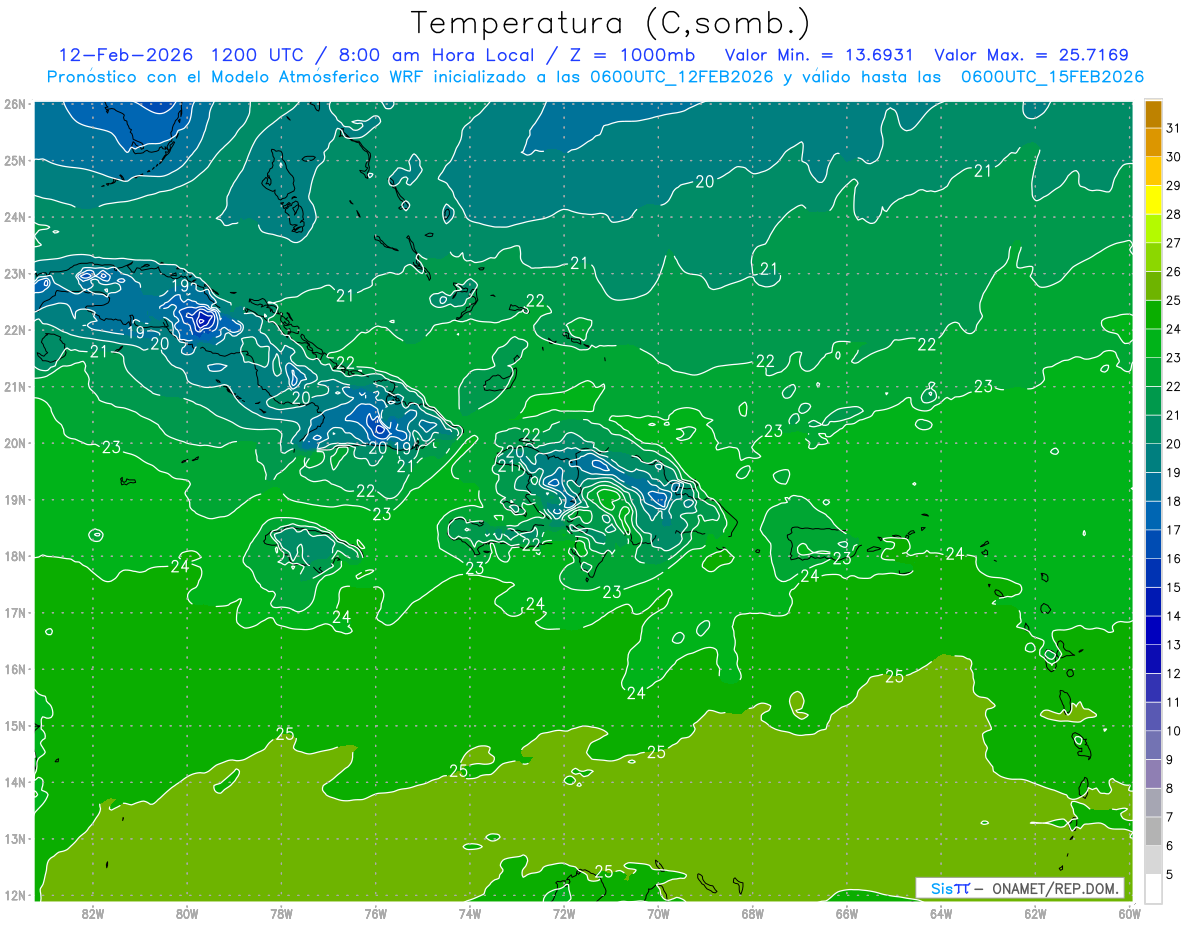Click legend value 11 on the color scale

[1173, 702]
